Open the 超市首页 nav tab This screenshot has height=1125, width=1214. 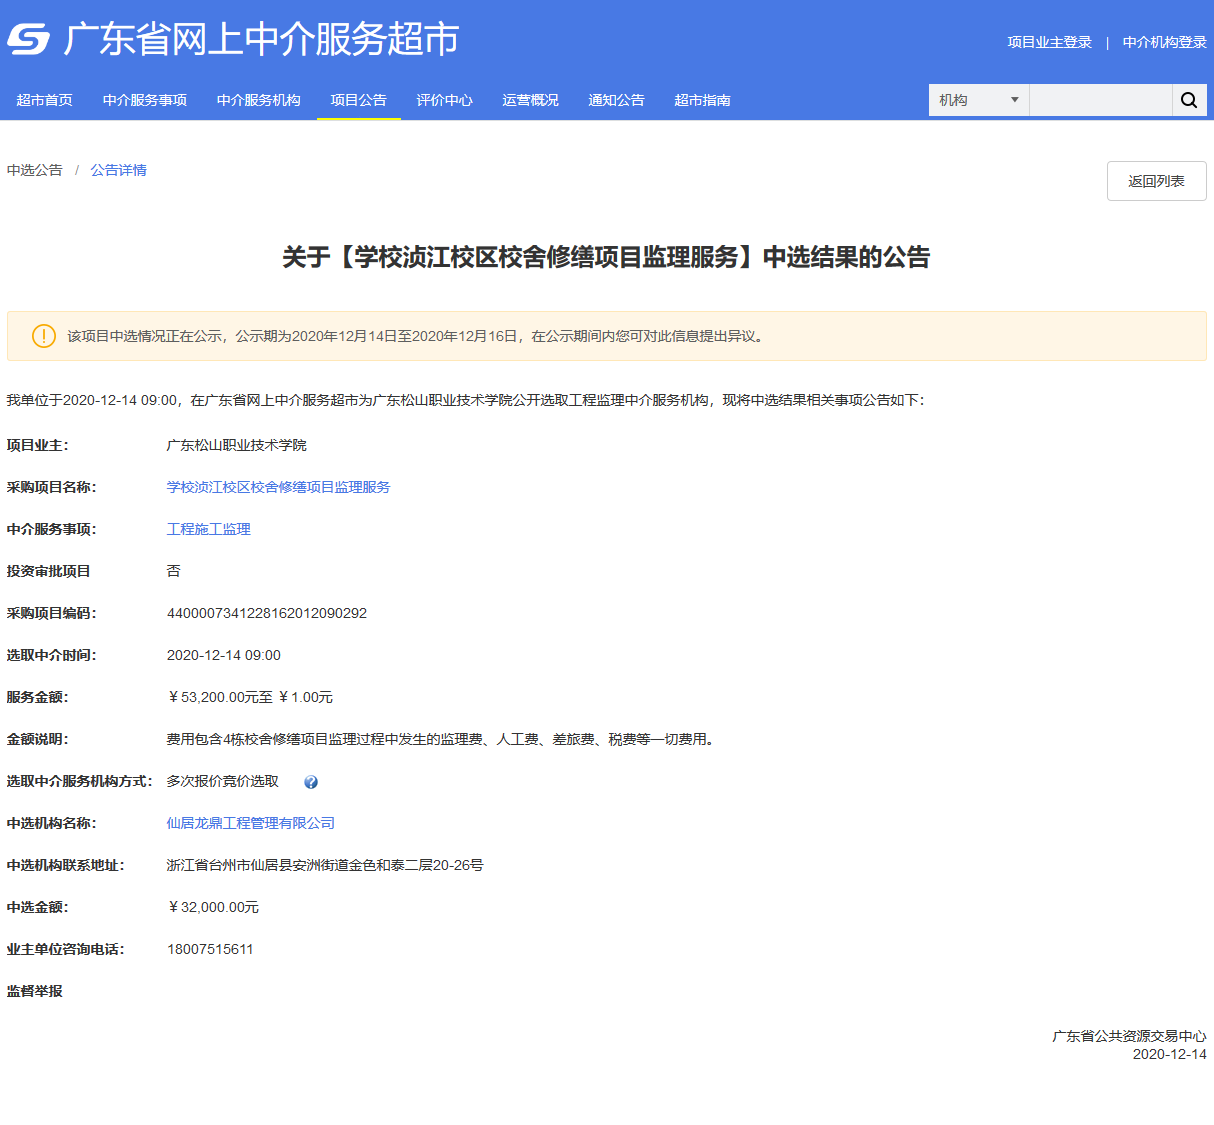(x=45, y=100)
